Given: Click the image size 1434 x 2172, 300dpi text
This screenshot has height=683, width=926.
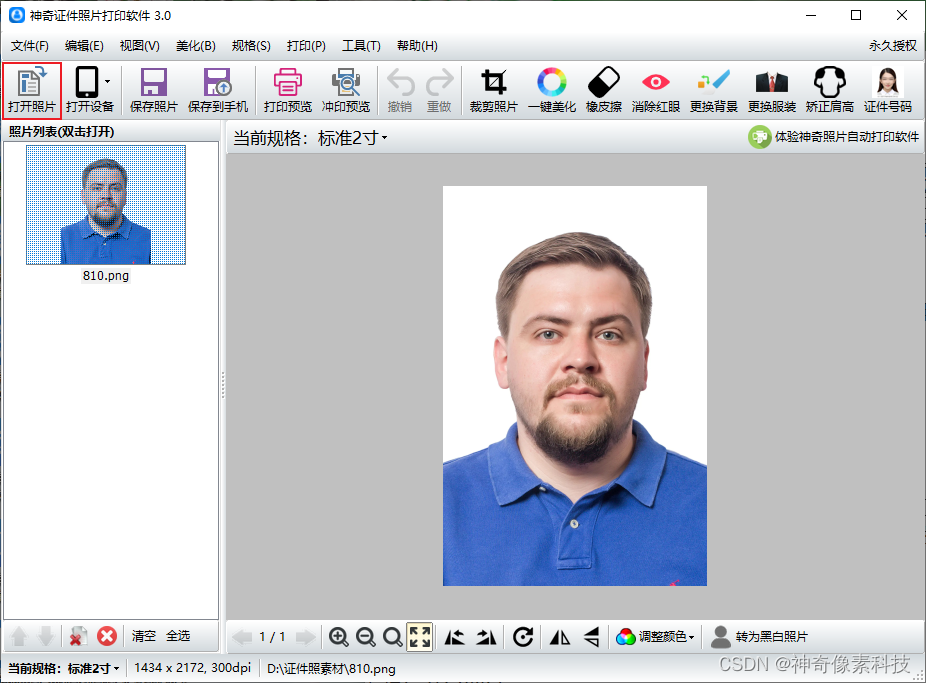Looking at the screenshot, I should [193, 668].
